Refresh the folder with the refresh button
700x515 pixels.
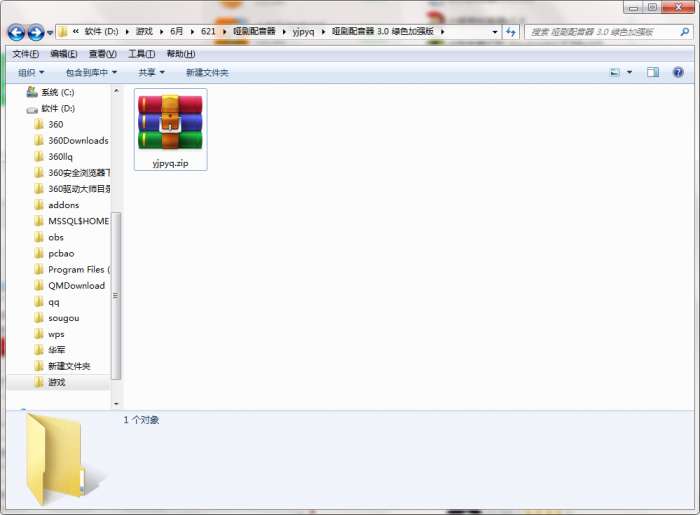click(511, 32)
